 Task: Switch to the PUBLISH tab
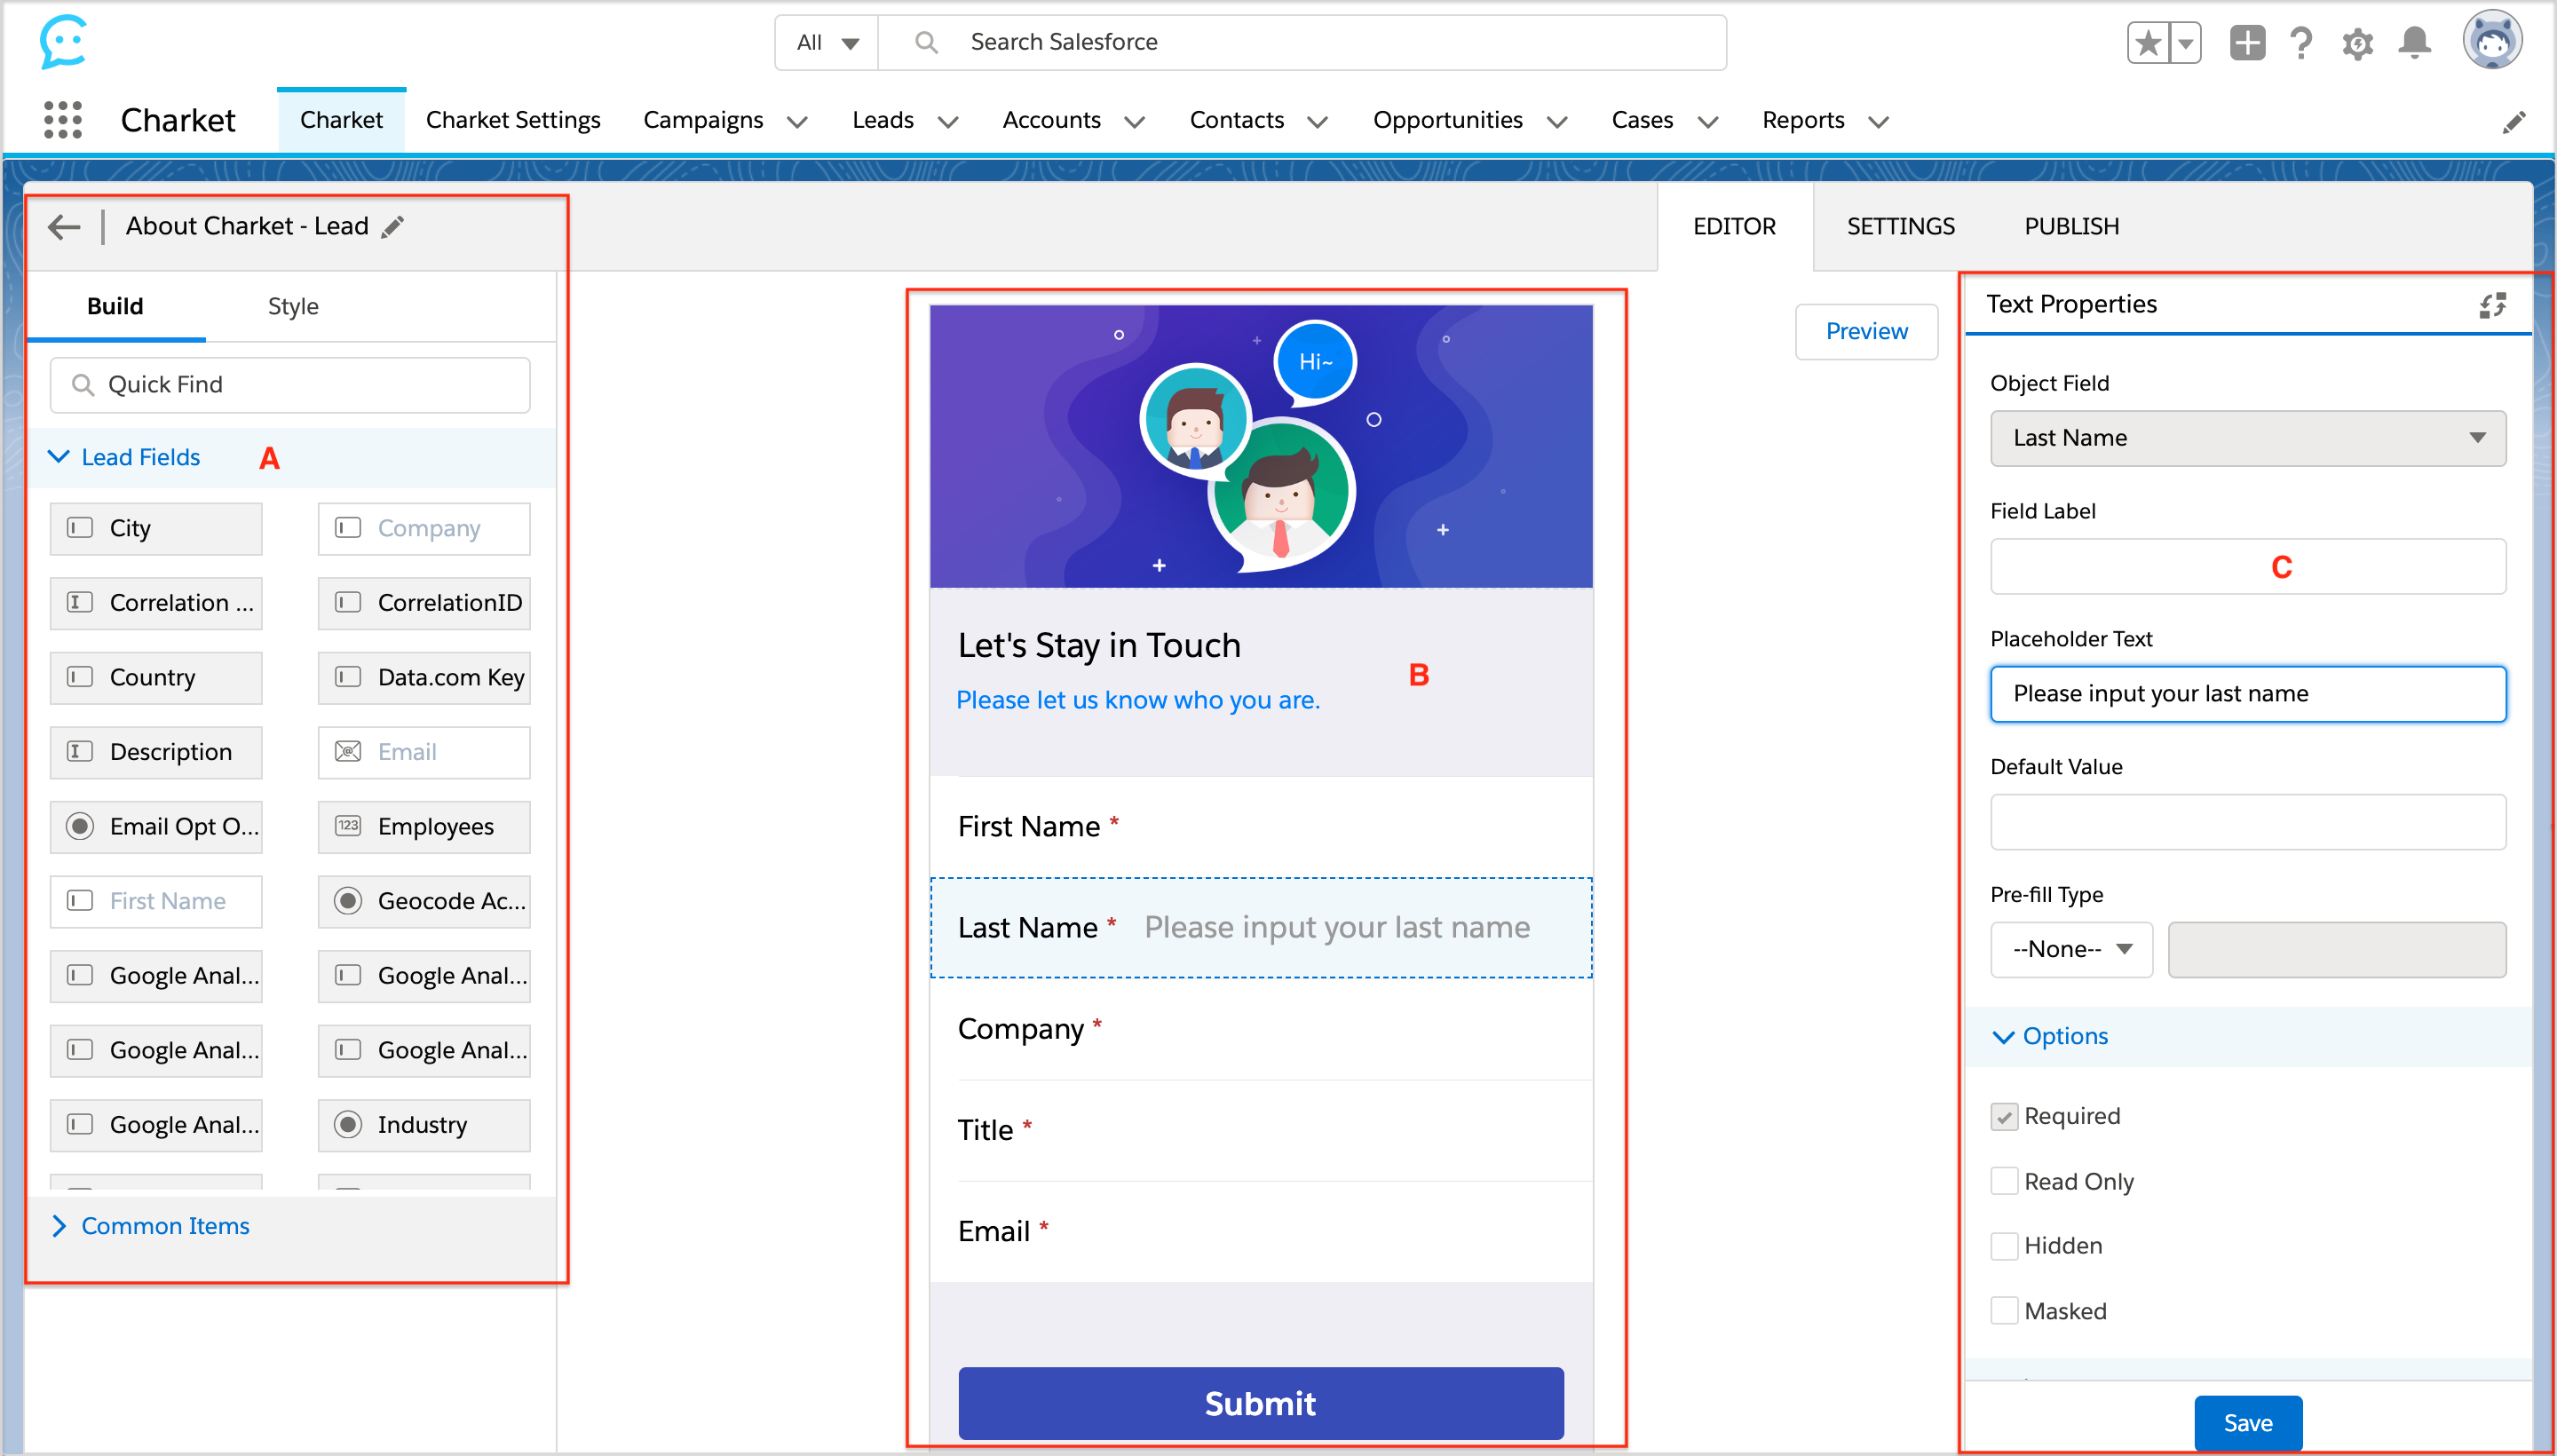point(2071,226)
